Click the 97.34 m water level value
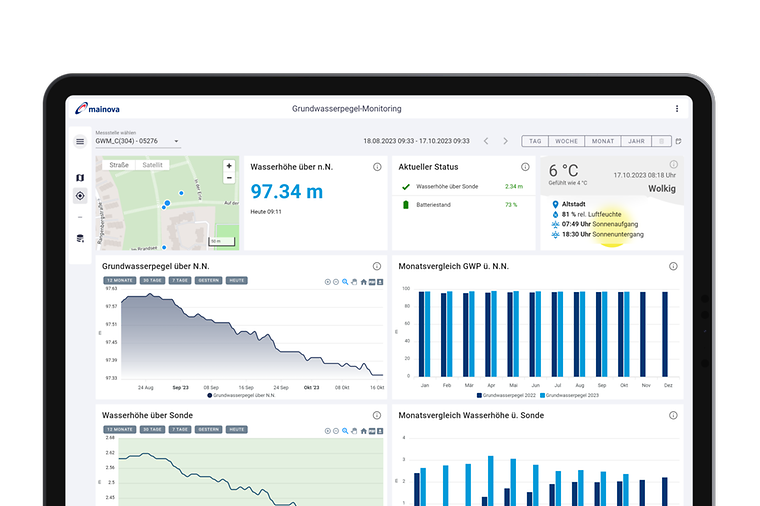 pyautogui.click(x=286, y=191)
